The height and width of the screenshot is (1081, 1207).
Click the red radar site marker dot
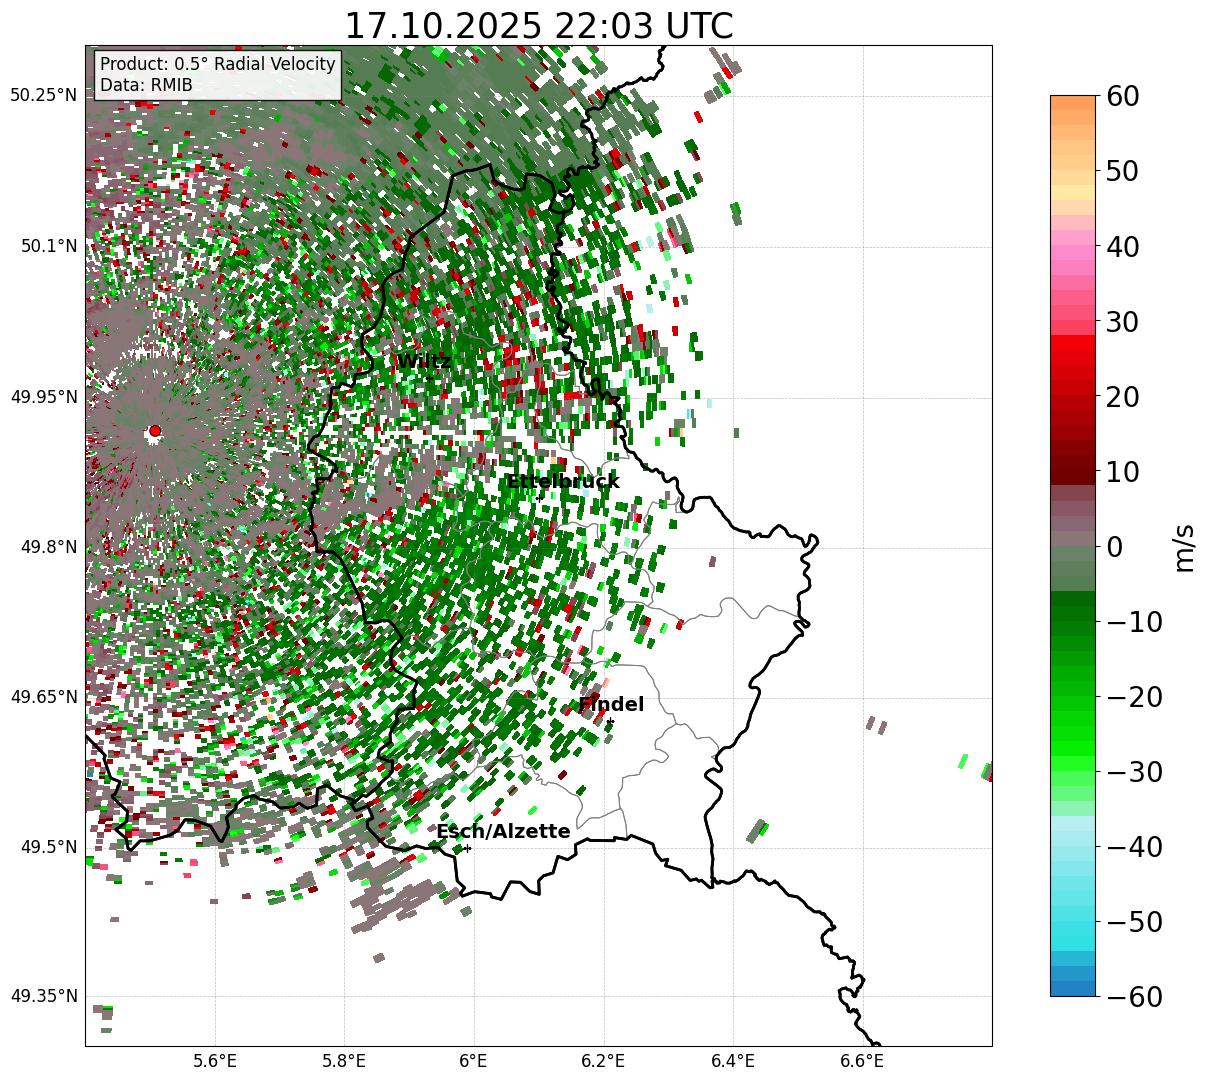pyautogui.click(x=154, y=431)
